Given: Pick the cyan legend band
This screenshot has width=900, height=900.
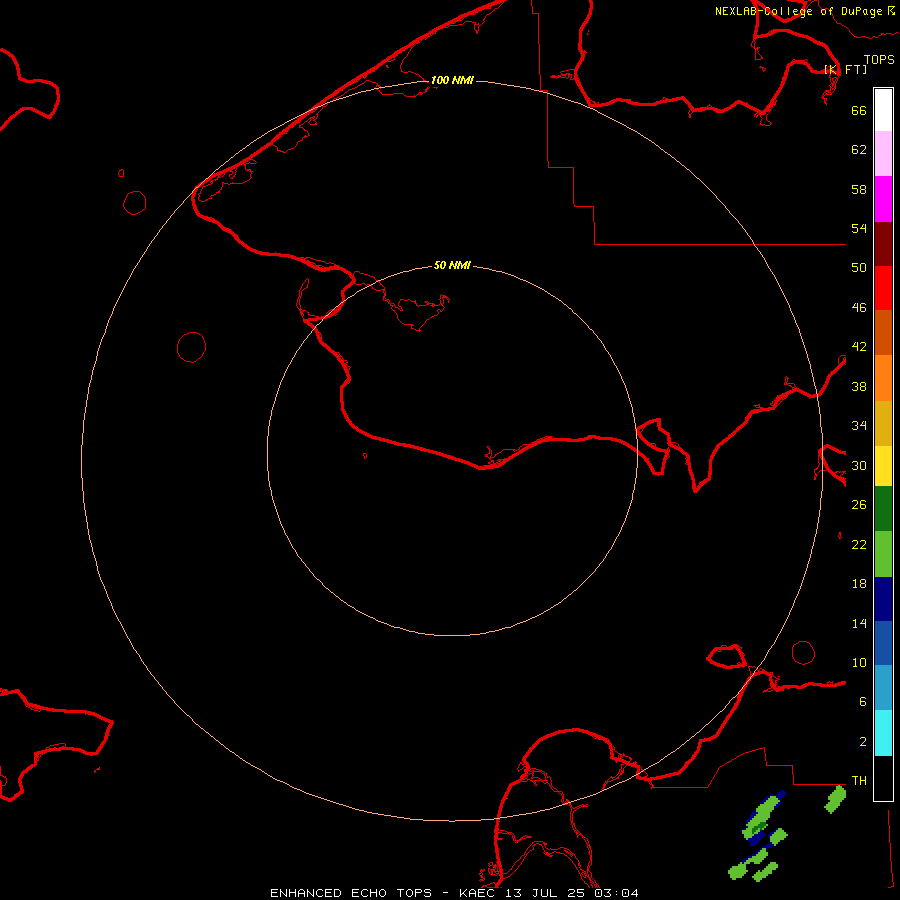Looking at the screenshot, I should pos(883,733).
